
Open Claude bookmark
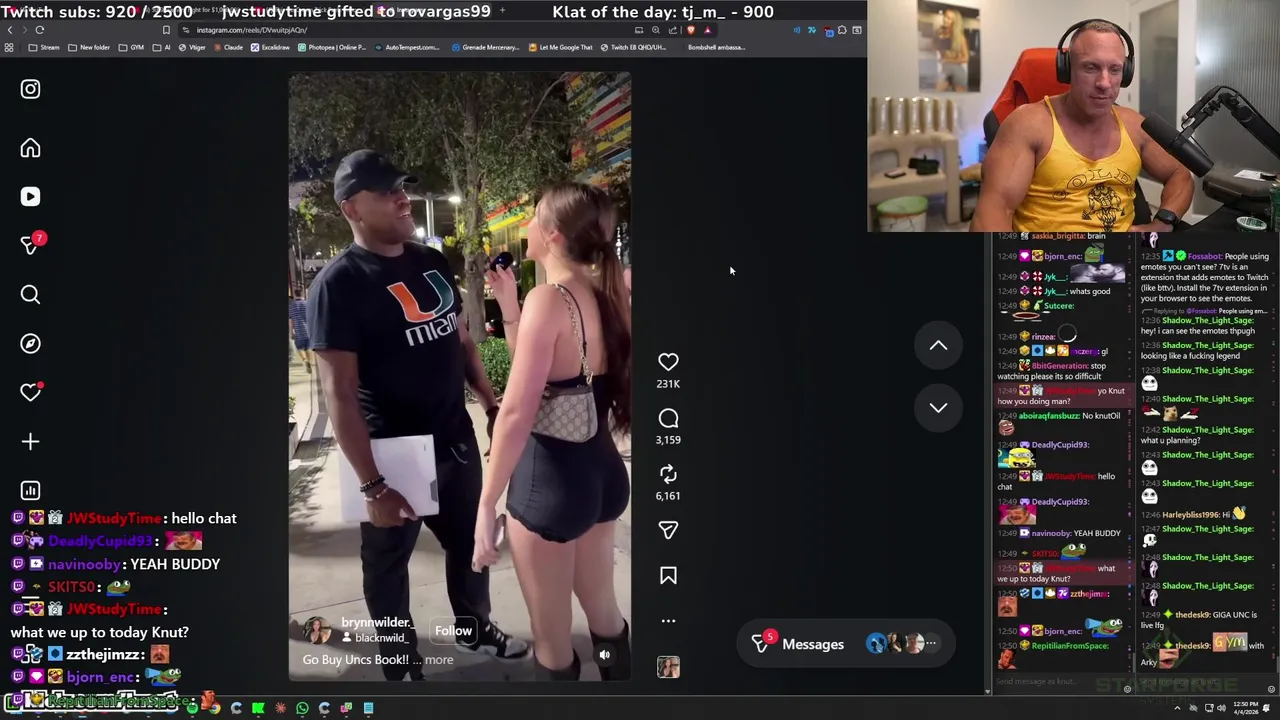click(227, 47)
